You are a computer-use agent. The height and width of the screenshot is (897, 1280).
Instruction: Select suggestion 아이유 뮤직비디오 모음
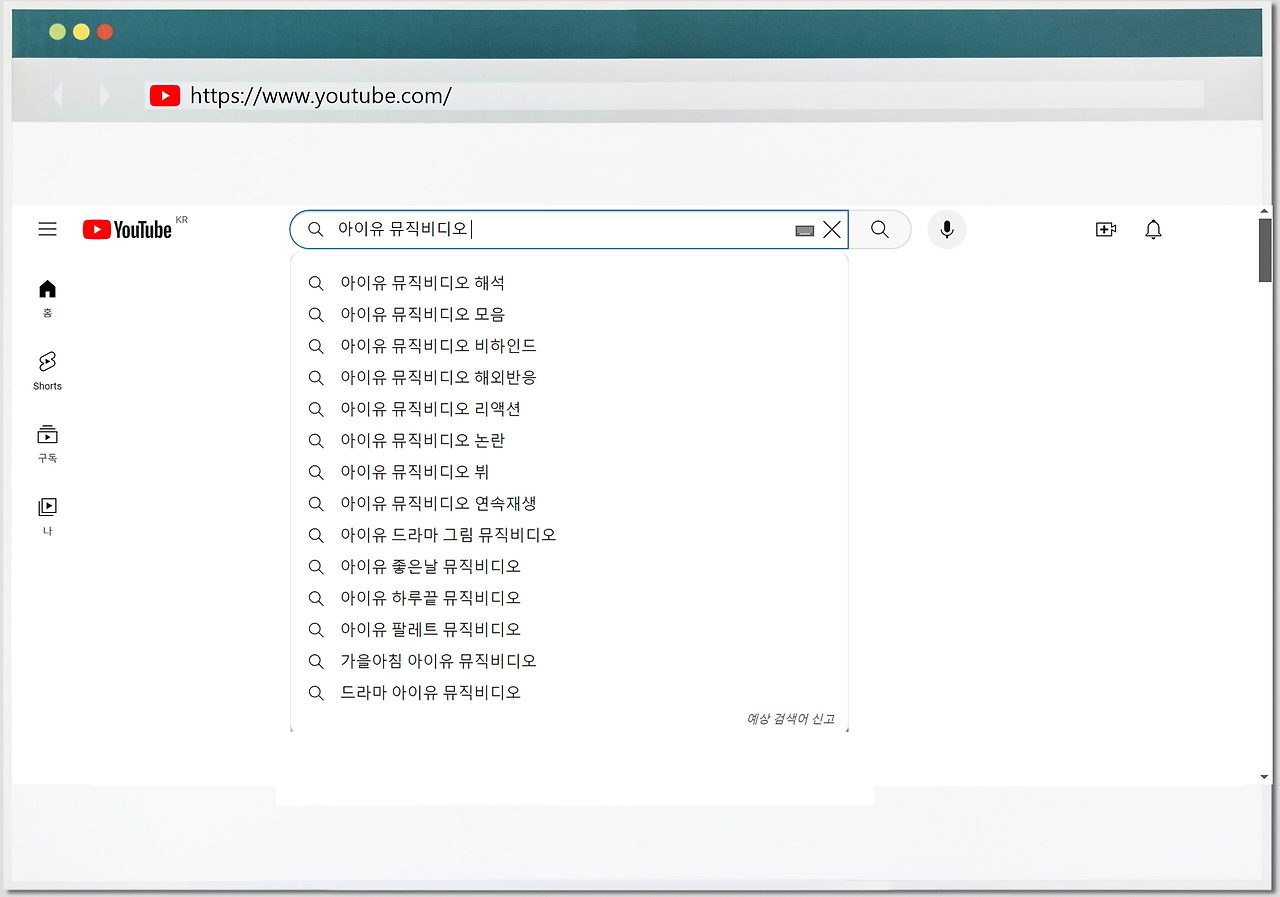[x=569, y=314]
